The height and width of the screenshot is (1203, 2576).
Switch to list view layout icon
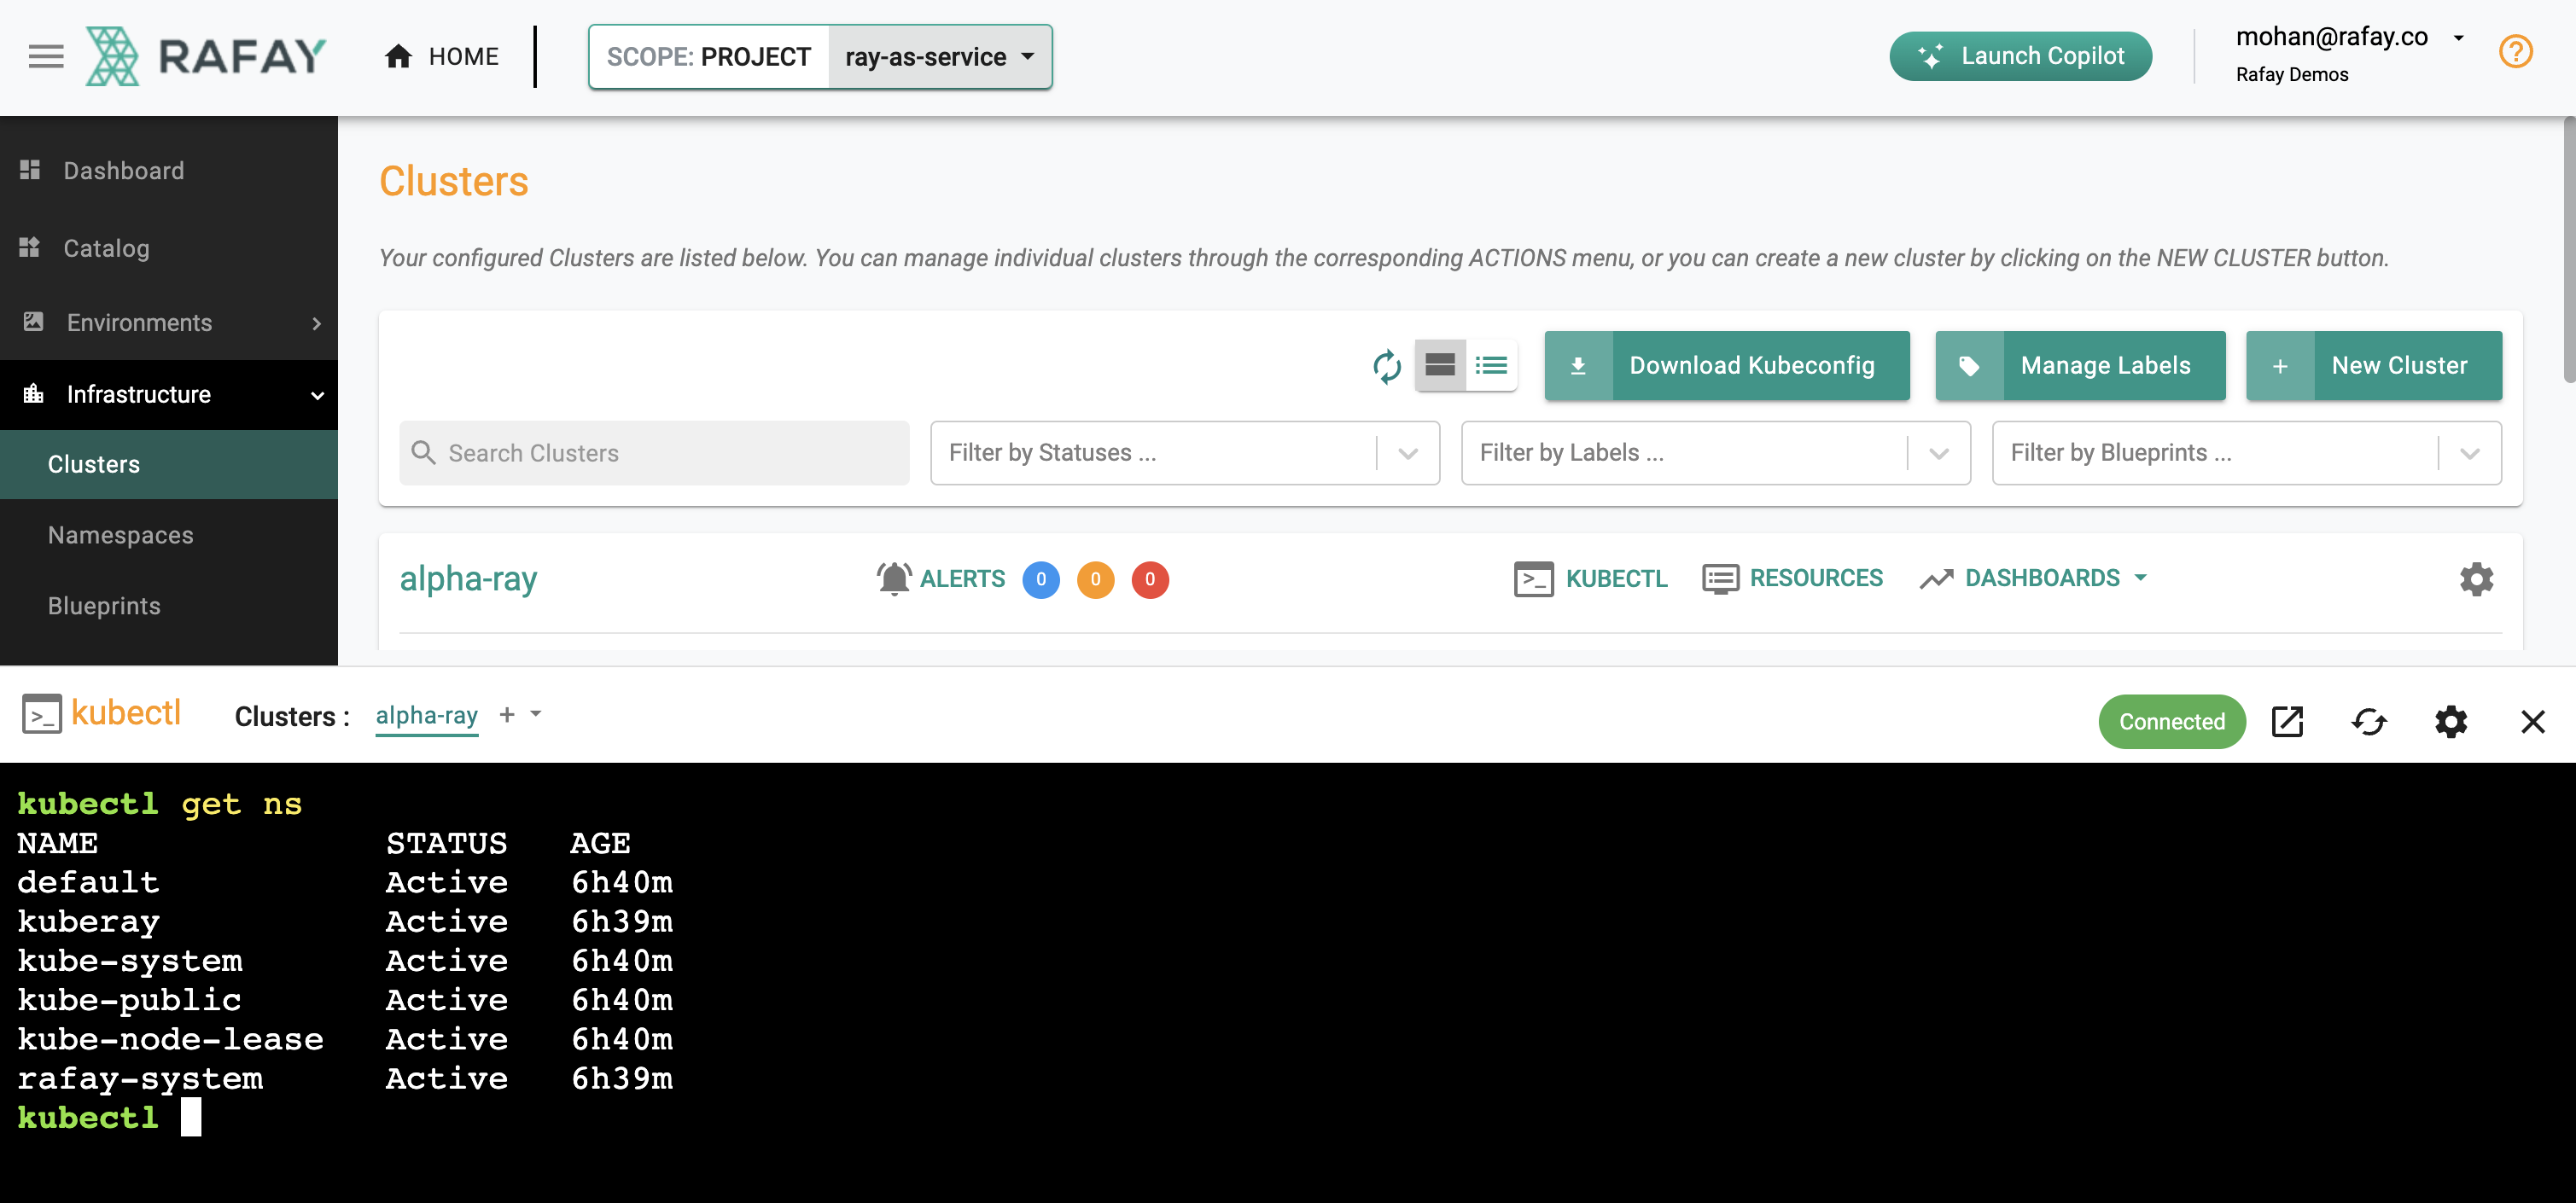(x=1492, y=363)
